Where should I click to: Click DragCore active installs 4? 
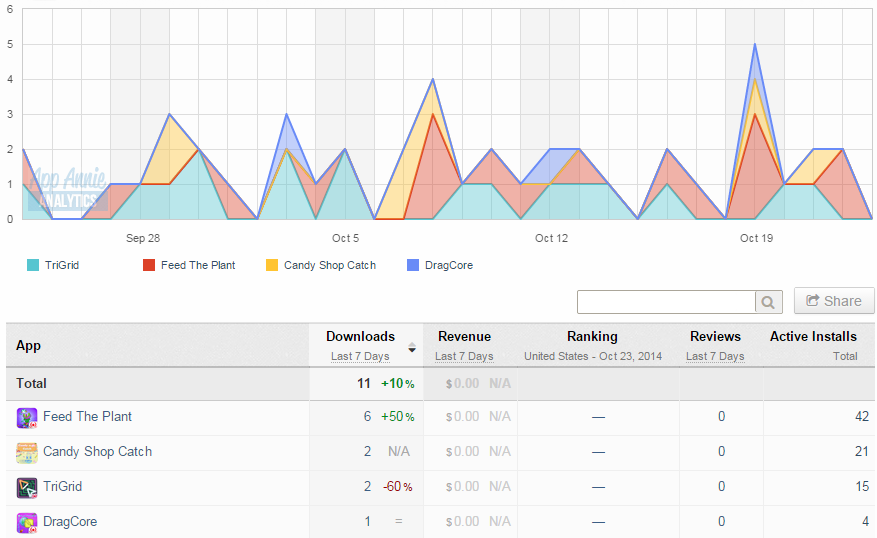pyautogui.click(x=865, y=522)
